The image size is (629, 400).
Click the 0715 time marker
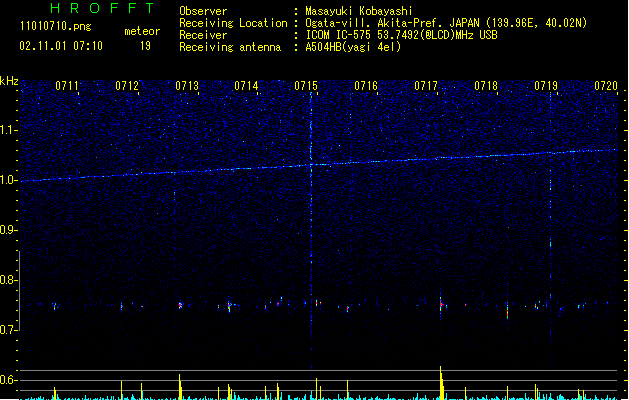[306, 86]
